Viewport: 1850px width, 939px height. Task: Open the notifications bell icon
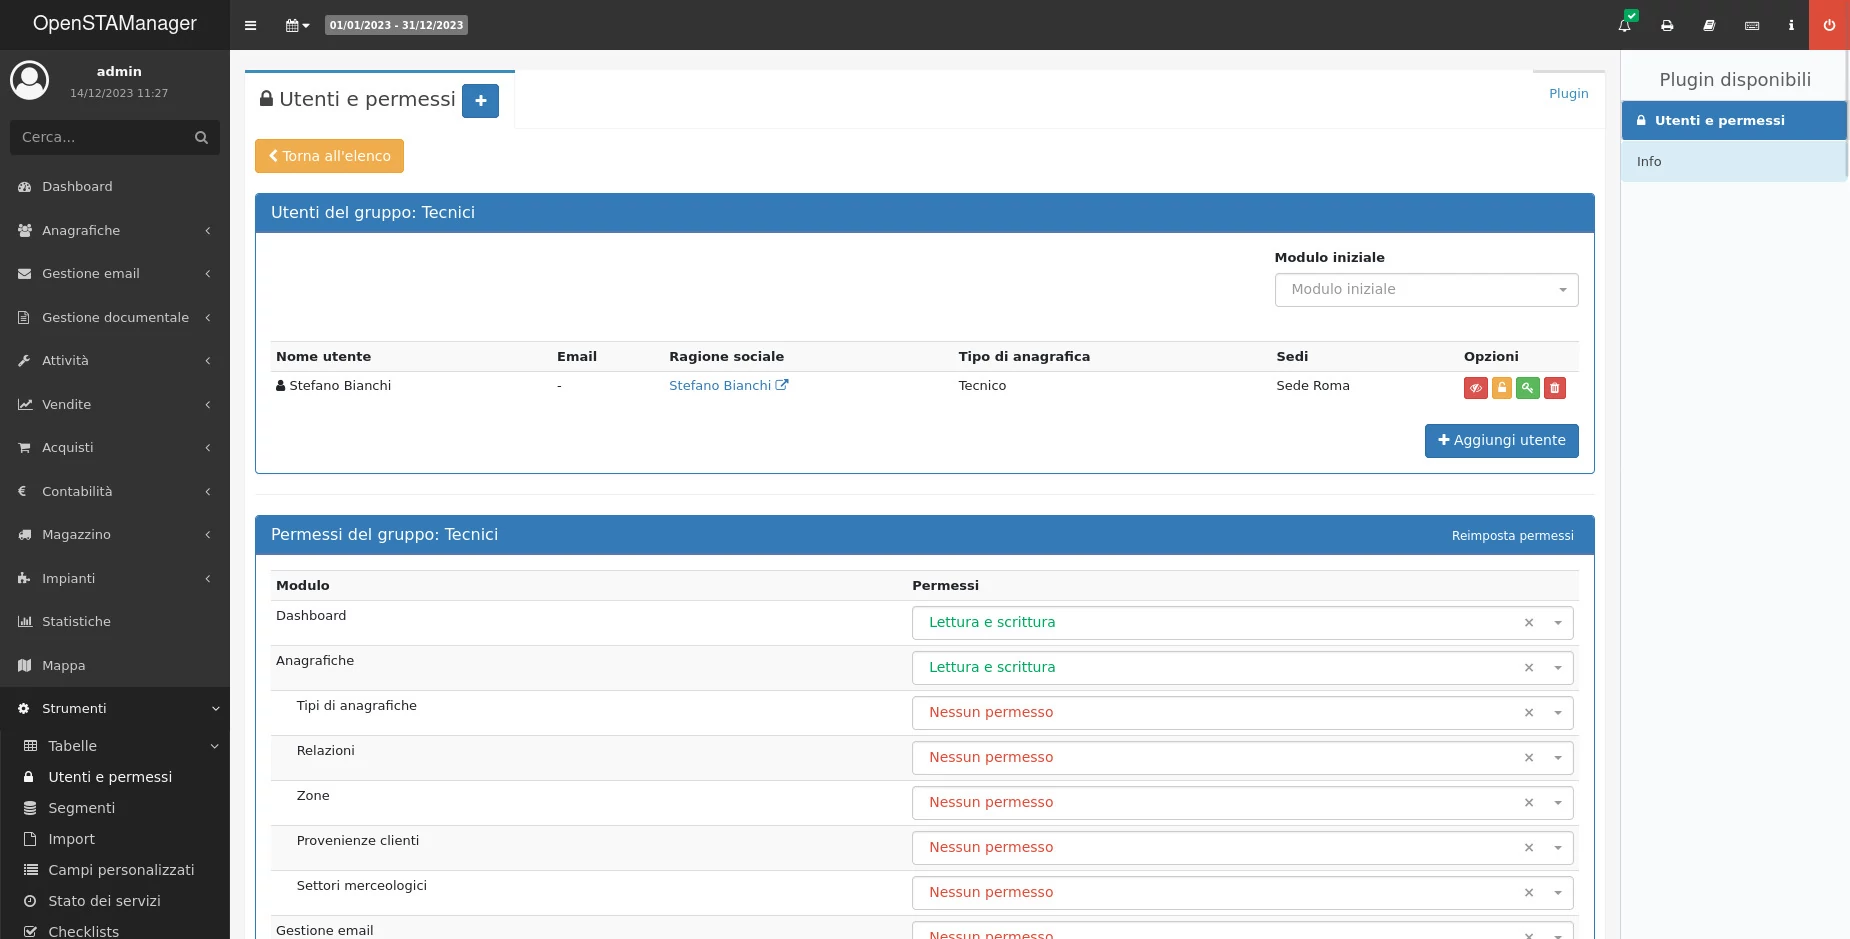point(1625,25)
